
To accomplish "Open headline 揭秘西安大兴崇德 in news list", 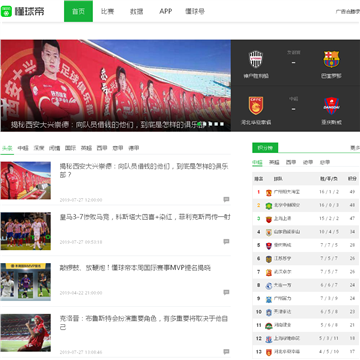I will [144, 170].
